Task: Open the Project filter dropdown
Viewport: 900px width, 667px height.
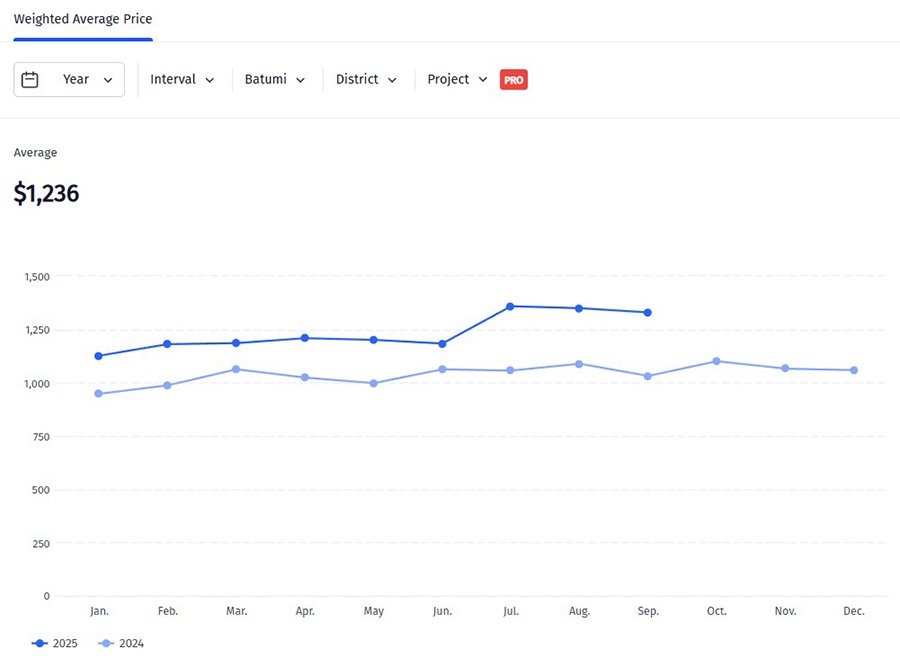Action: [x=457, y=80]
